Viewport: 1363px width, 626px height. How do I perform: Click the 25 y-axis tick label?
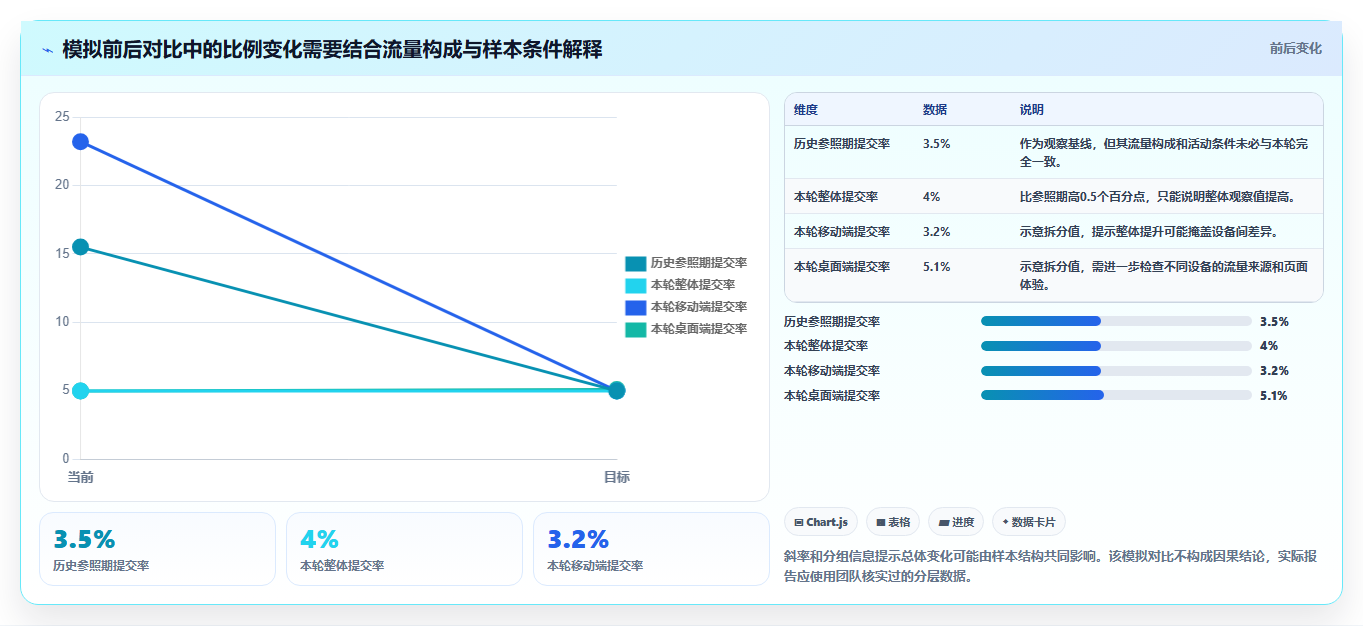[x=62, y=117]
